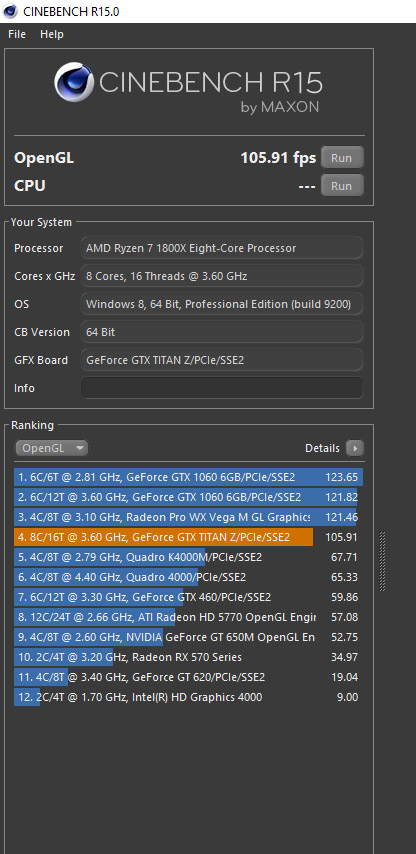Select the Intel HD Graphics 4000 entry
This screenshot has width=416, height=854.
click(188, 697)
